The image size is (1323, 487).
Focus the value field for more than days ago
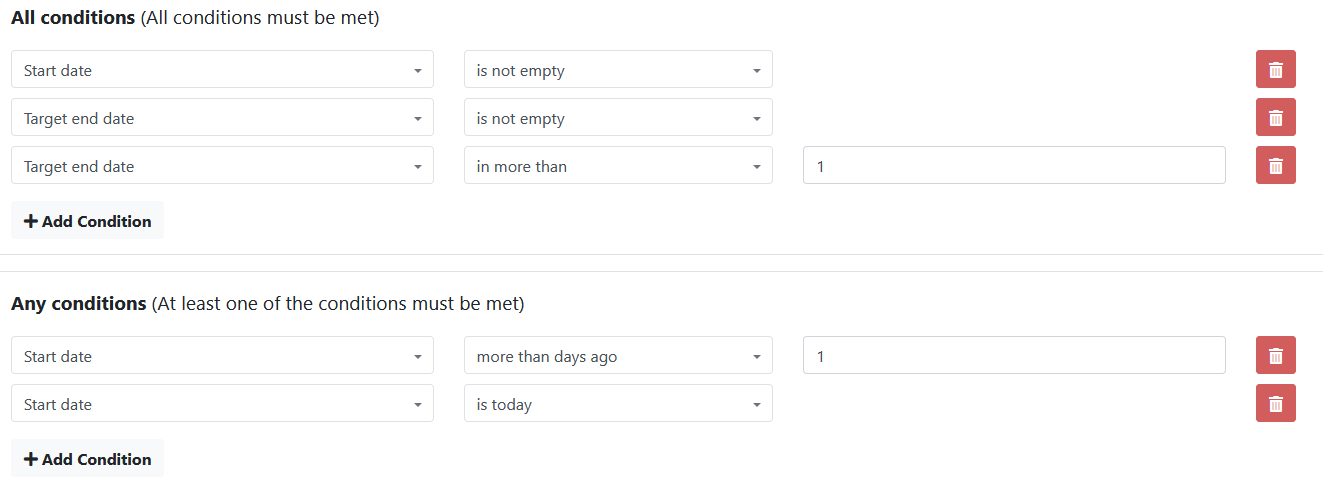1014,356
